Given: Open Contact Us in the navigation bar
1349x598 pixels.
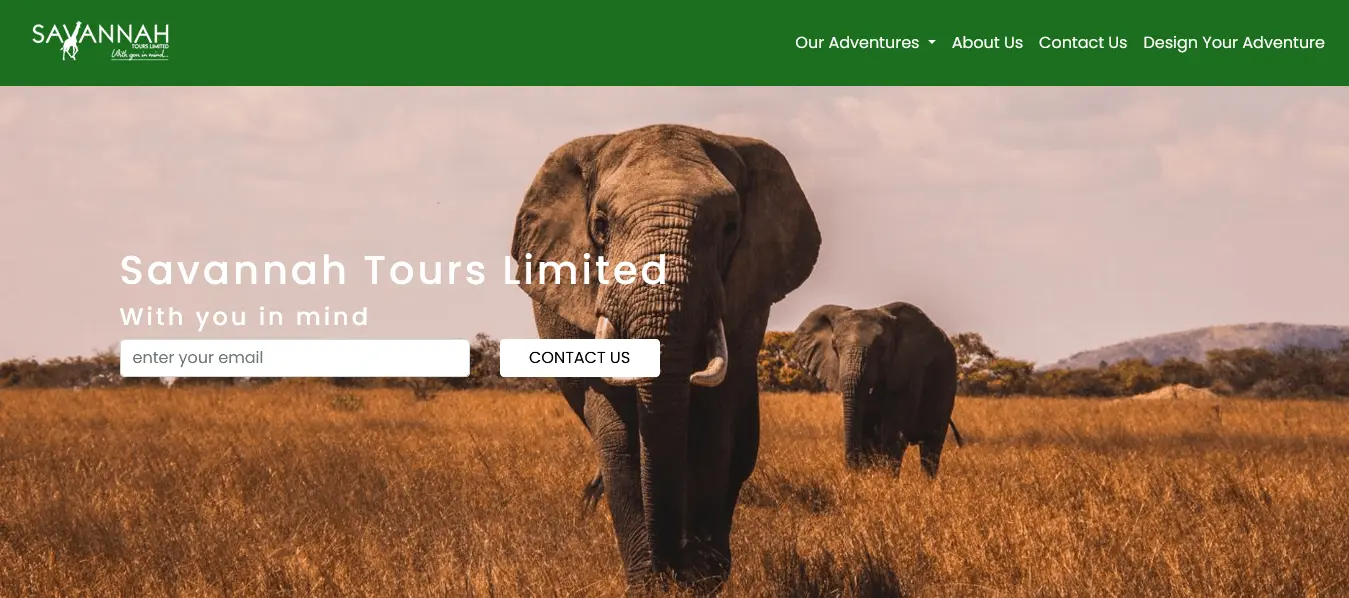Looking at the screenshot, I should click(1083, 43).
